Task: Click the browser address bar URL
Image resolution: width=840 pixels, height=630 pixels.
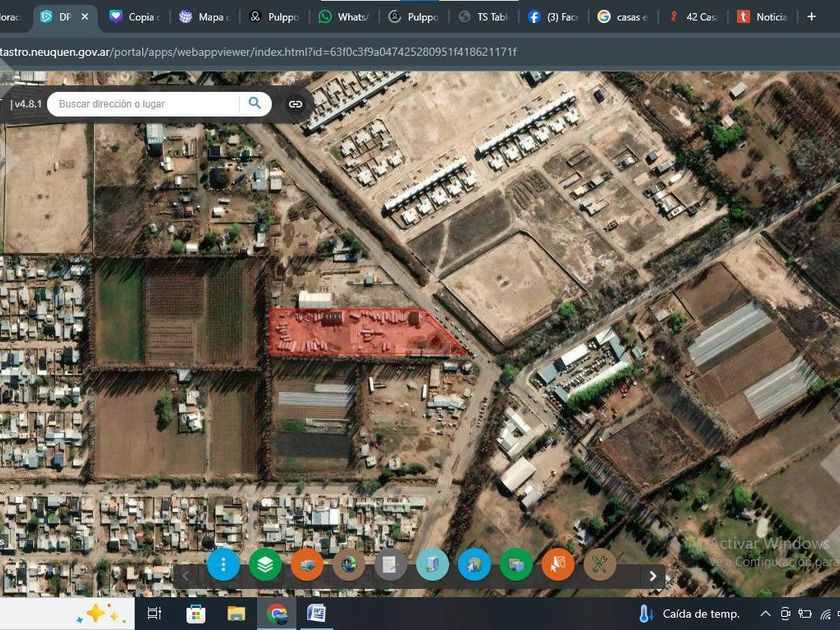Action: tap(258, 52)
